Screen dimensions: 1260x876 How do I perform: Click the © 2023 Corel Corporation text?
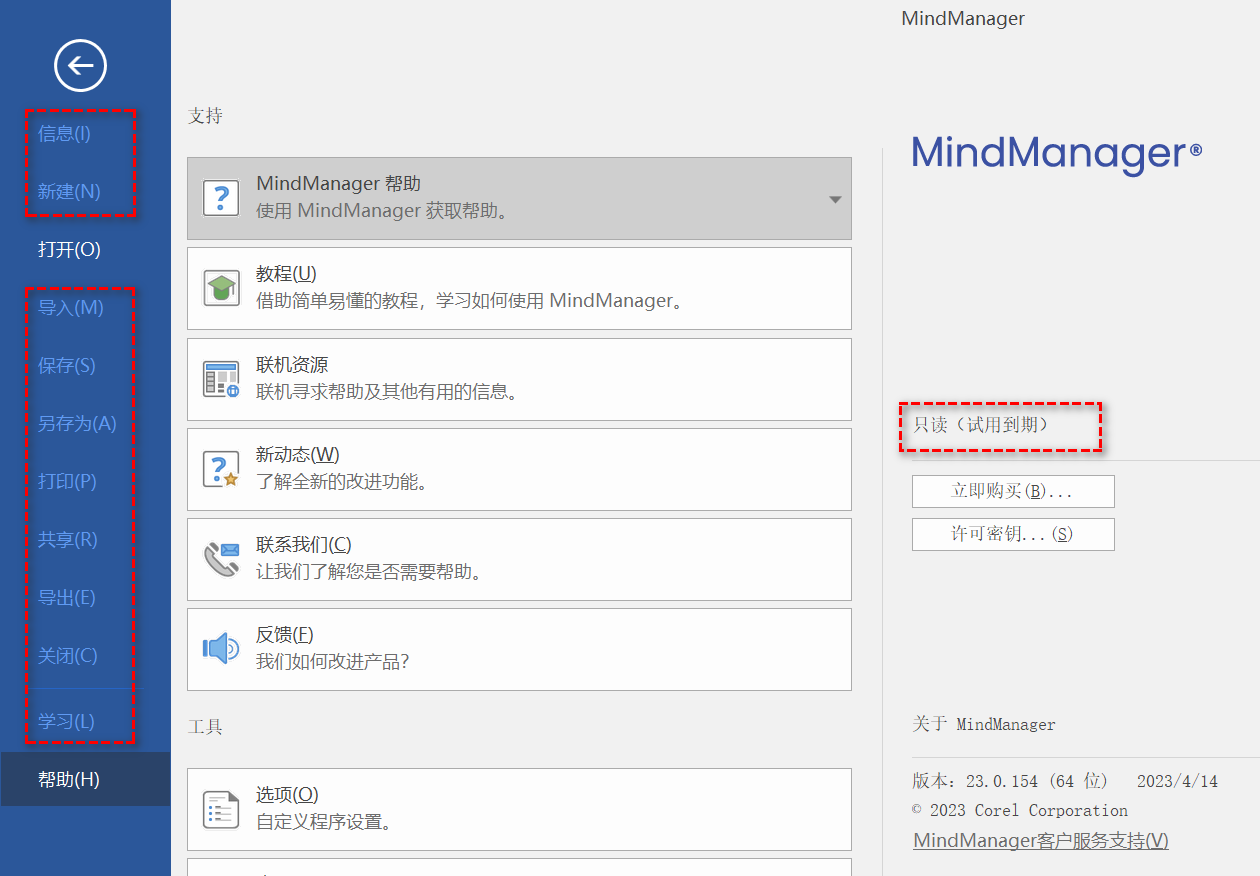click(1020, 810)
